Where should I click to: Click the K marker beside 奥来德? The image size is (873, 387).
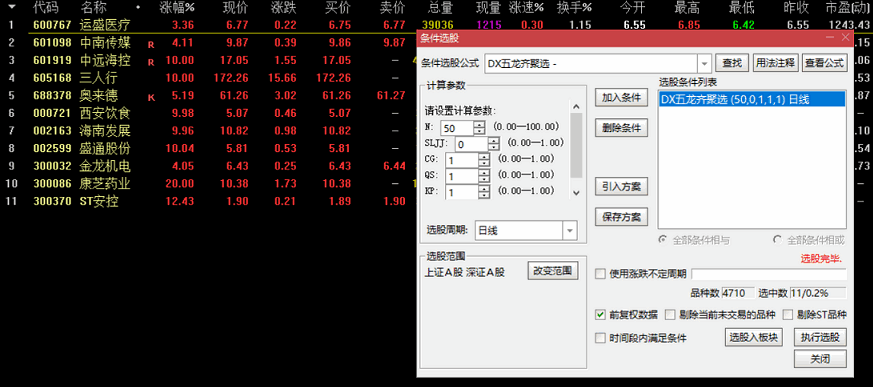pos(151,98)
